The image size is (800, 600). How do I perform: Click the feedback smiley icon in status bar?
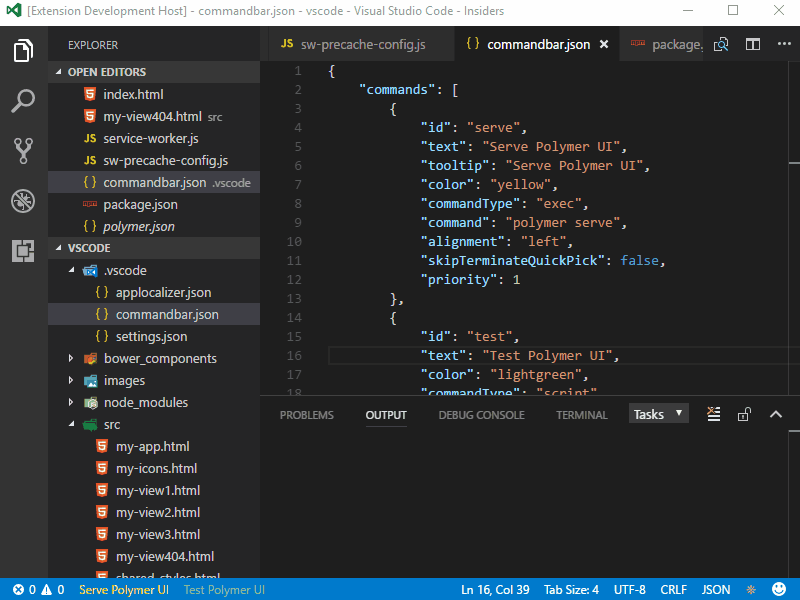779,589
